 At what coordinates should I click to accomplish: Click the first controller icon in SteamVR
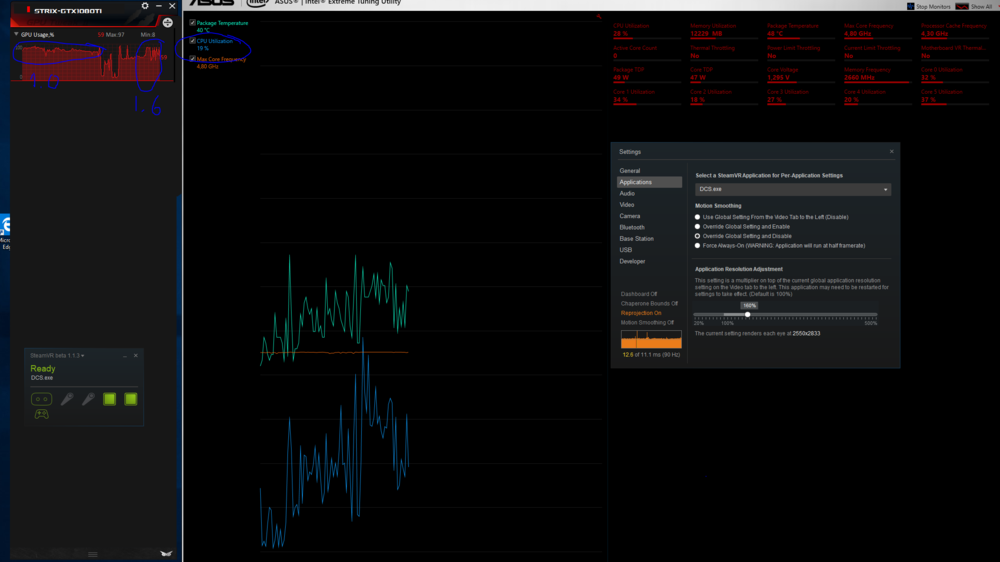pos(67,399)
